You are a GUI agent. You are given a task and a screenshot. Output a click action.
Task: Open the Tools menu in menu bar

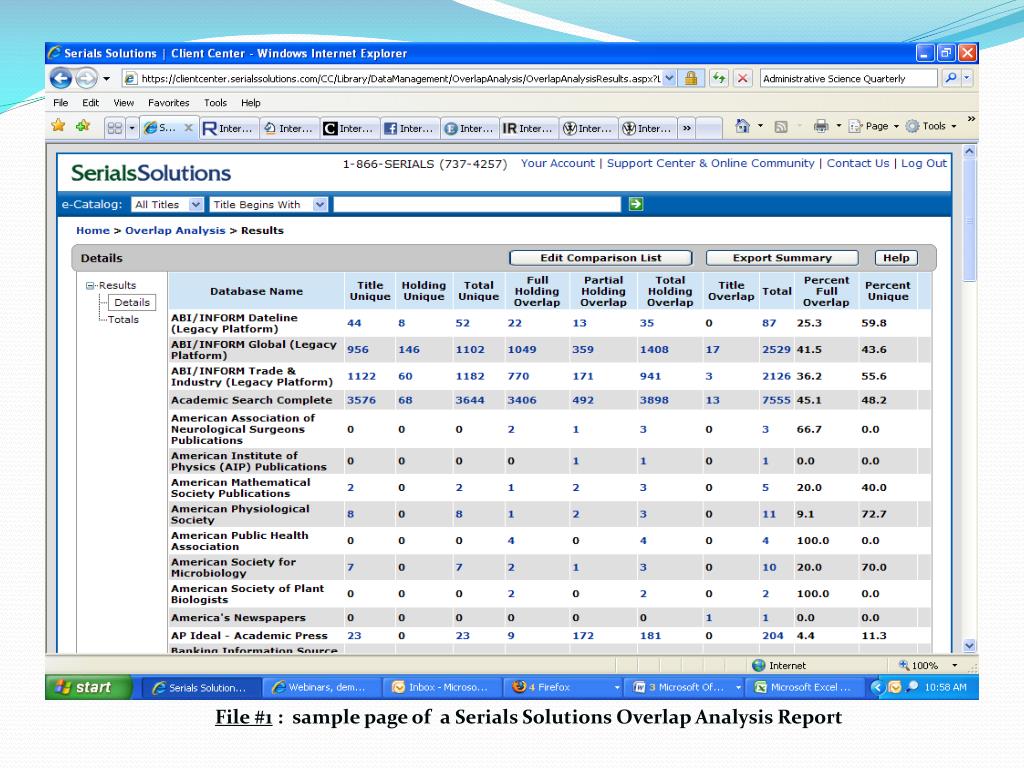click(216, 103)
